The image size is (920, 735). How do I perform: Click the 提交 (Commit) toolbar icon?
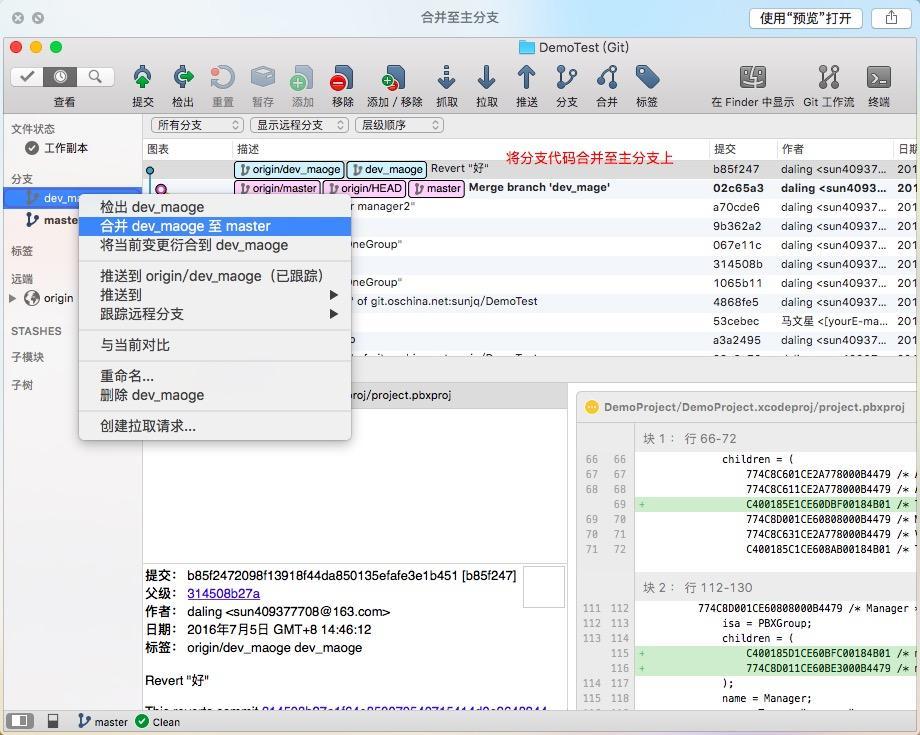[143, 78]
